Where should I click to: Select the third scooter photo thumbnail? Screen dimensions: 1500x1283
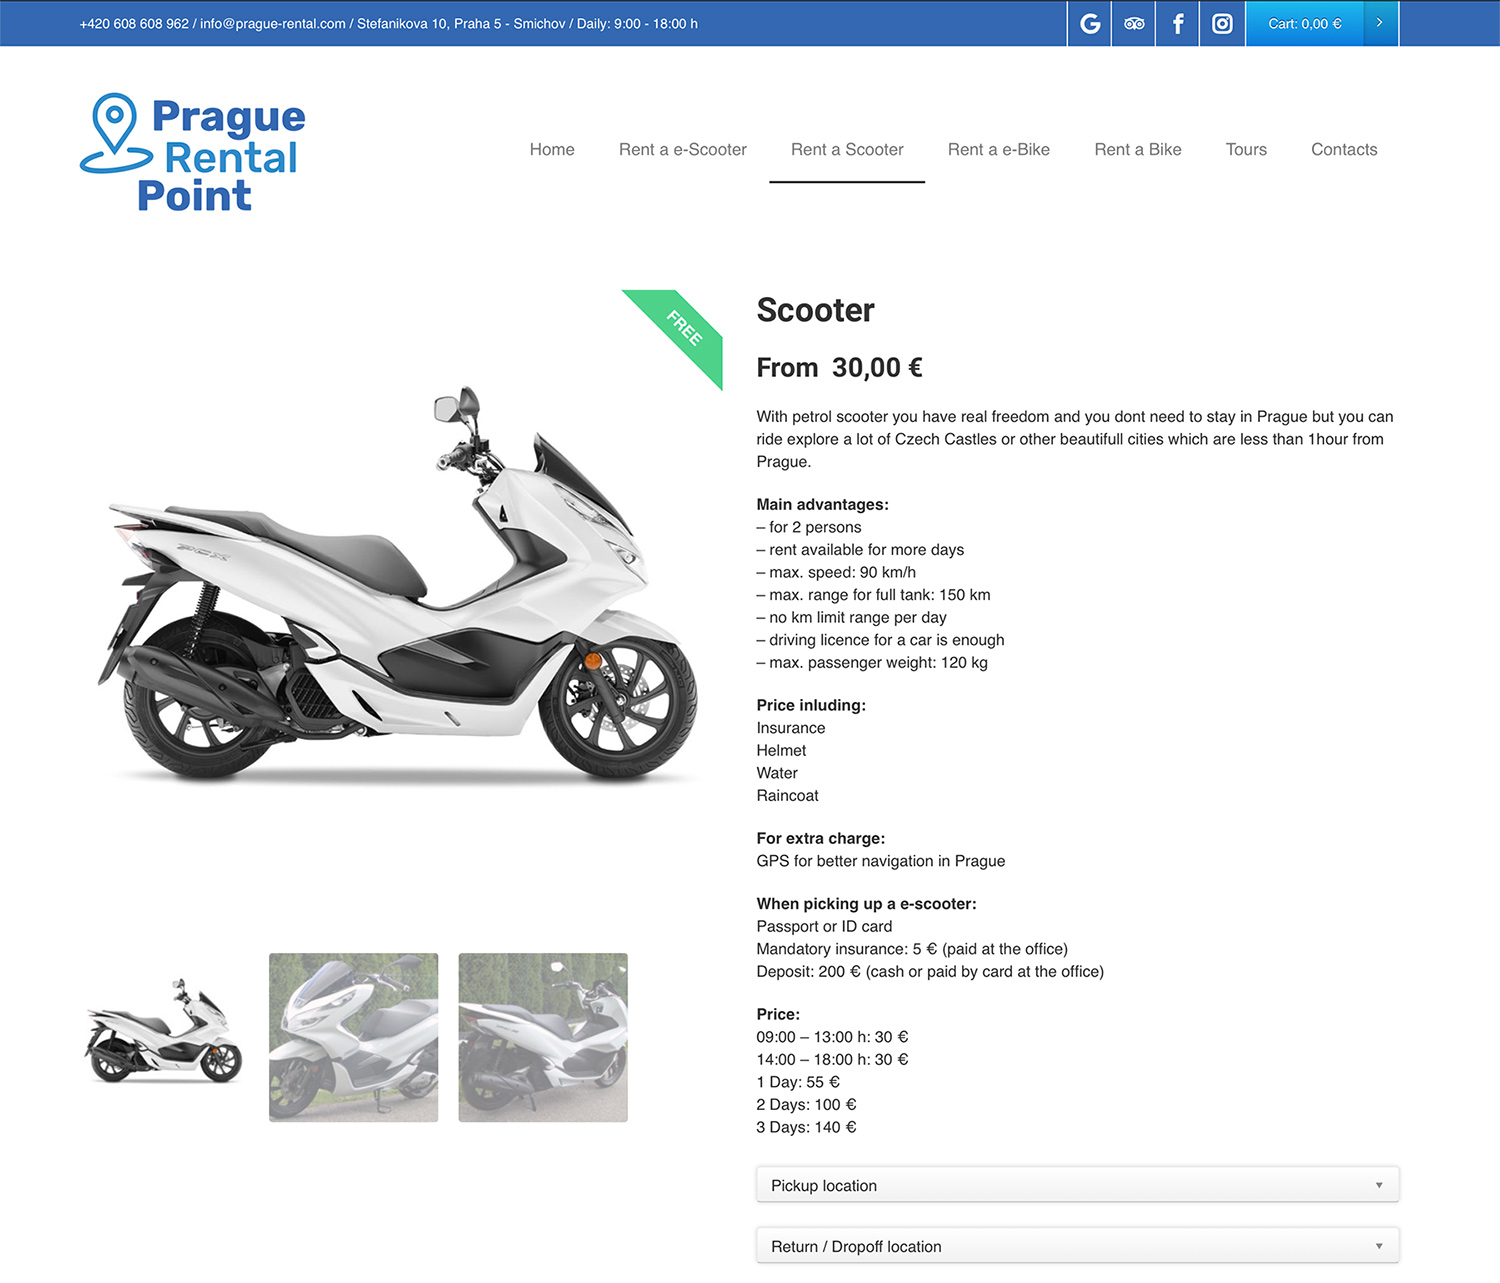(x=543, y=1037)
